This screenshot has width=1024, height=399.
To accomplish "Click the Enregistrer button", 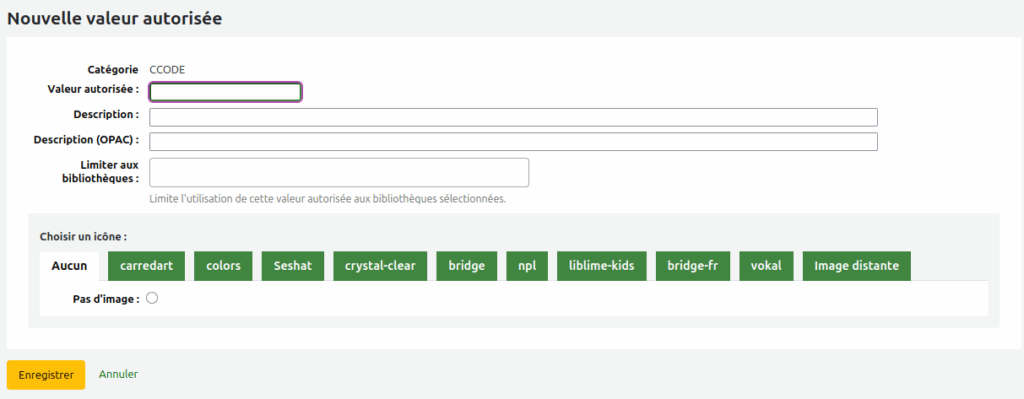I will tap(46, 375).
